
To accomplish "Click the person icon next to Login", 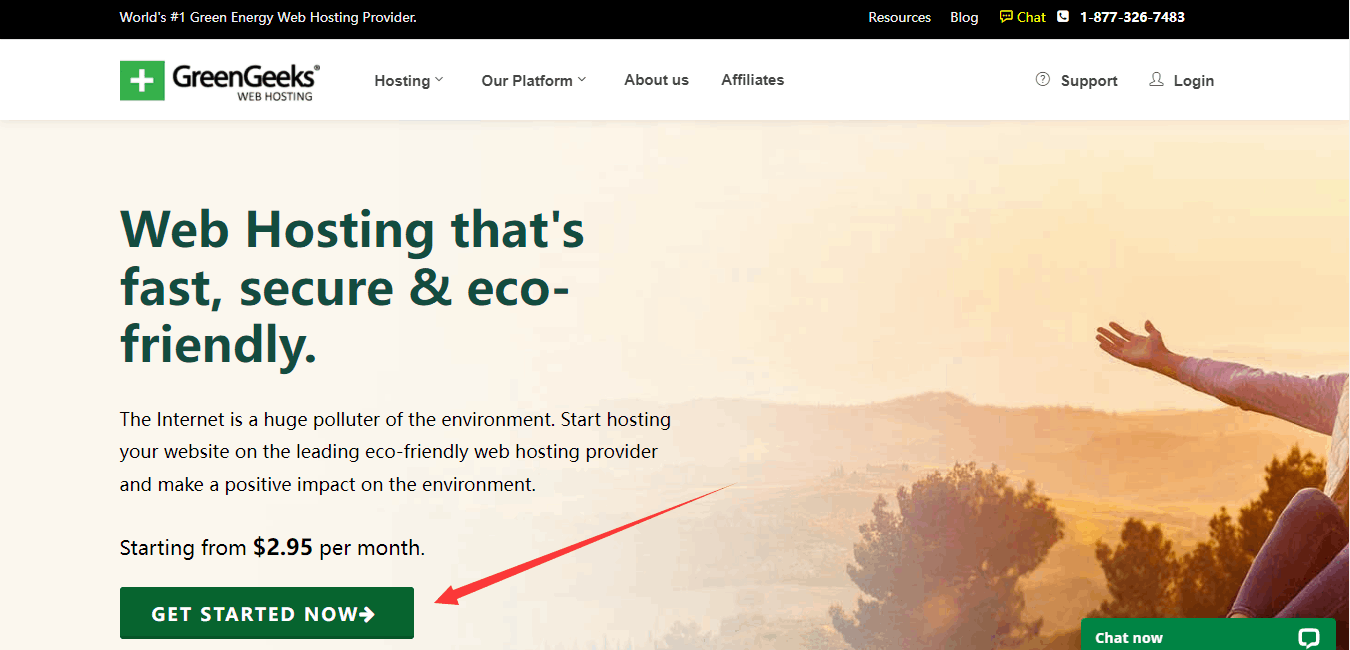I will 1156,79.
